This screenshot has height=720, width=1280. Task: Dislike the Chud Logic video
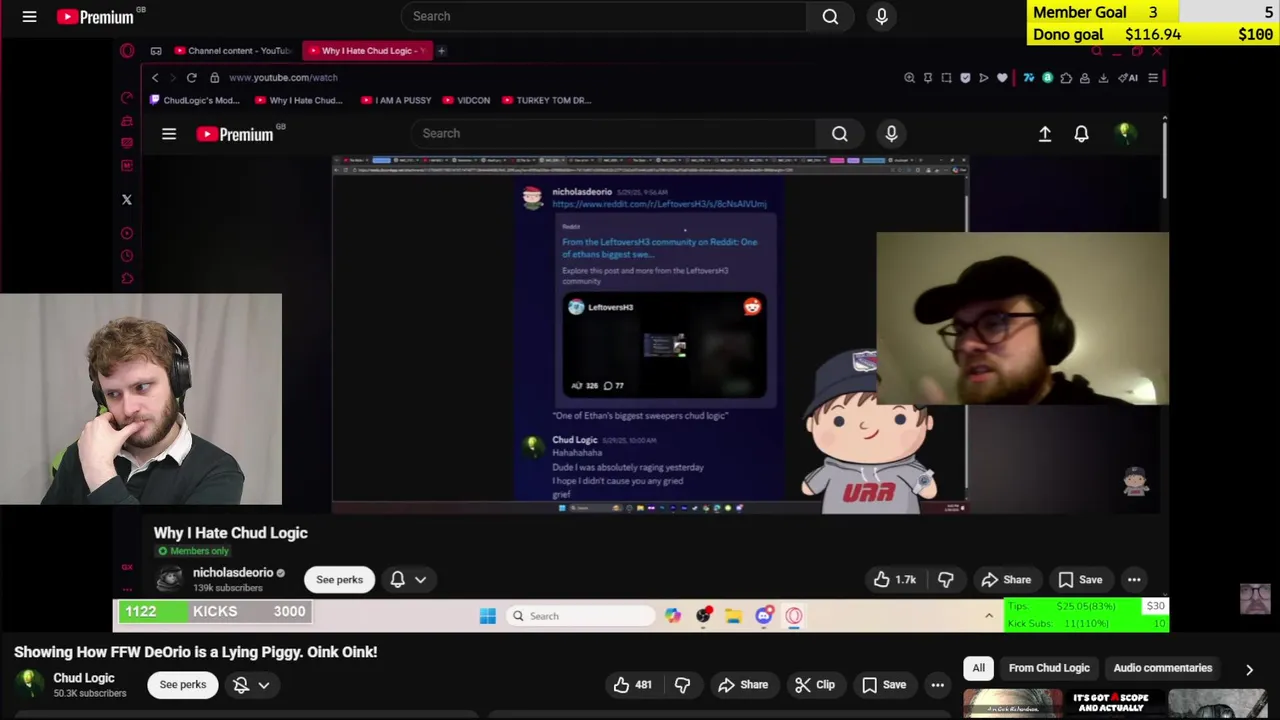pos(683,685)
